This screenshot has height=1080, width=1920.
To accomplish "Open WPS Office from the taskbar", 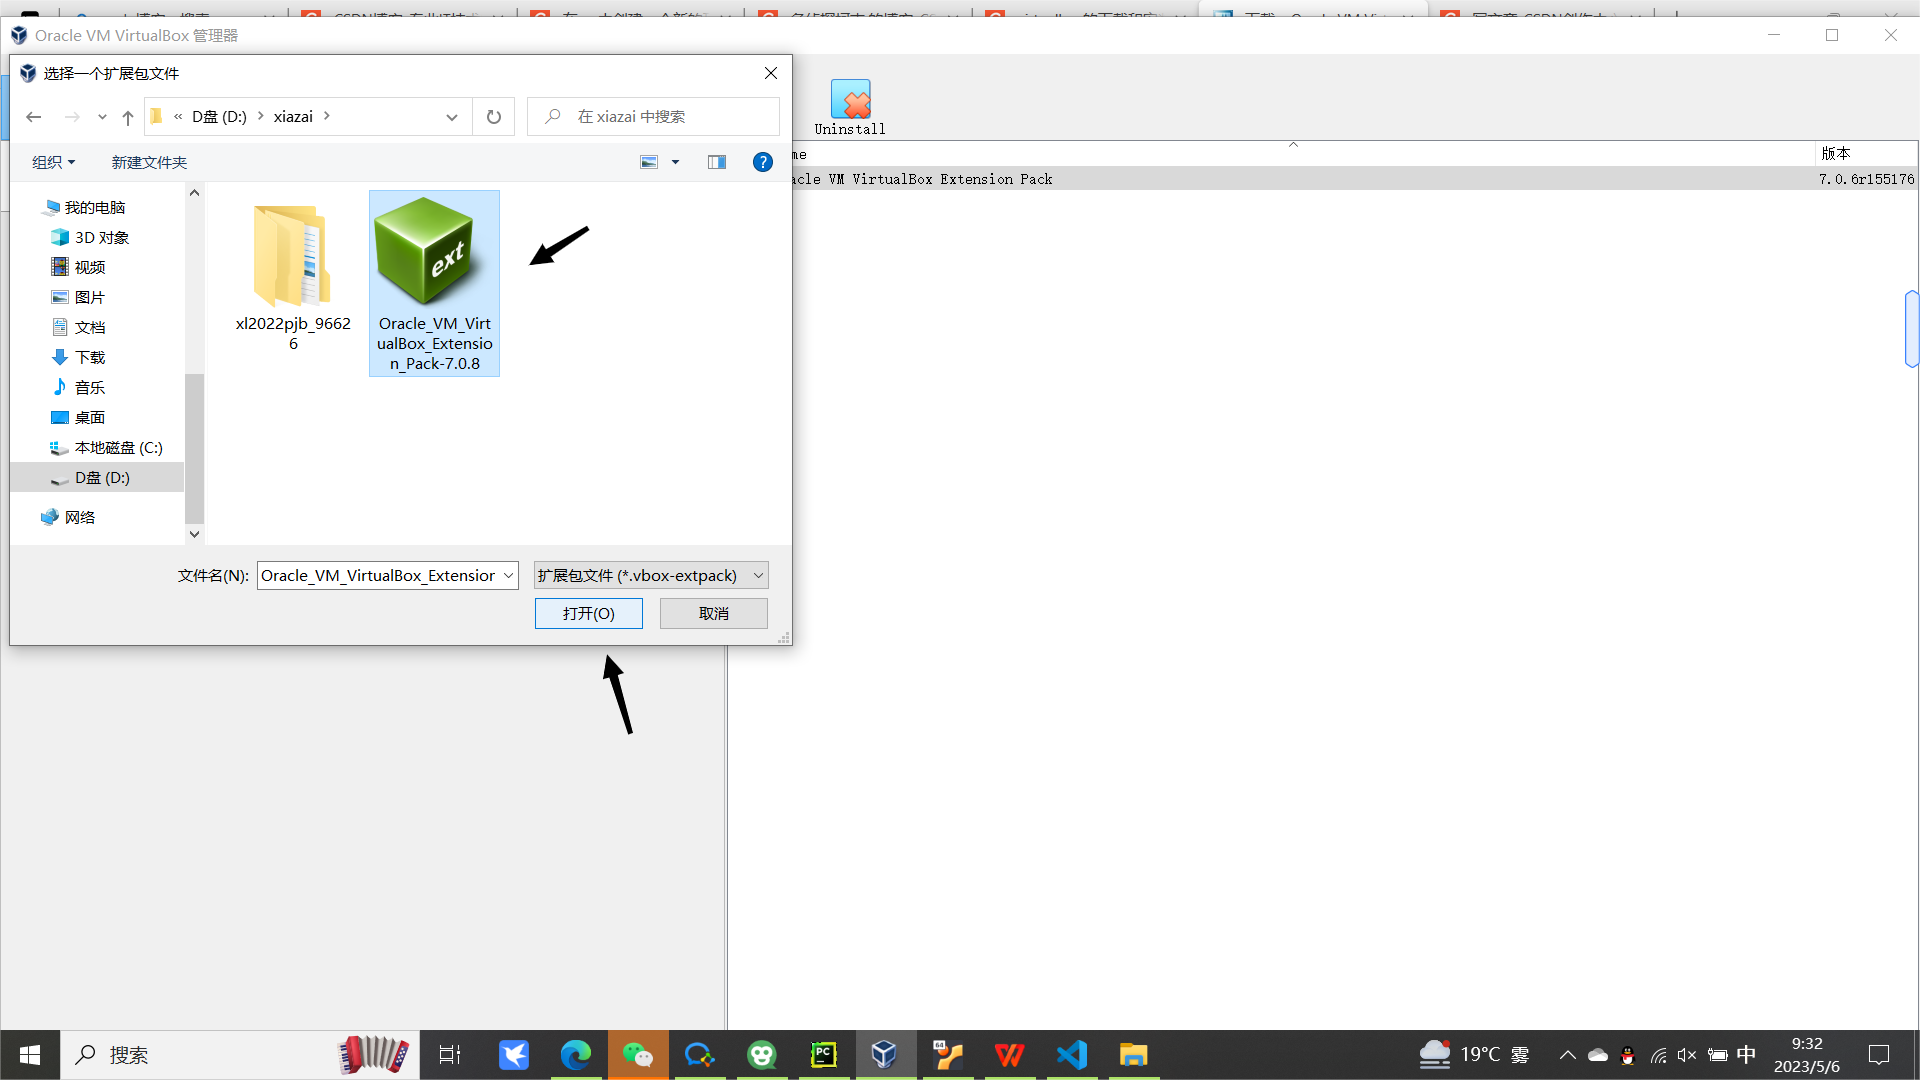I will click(x=1010, y=1055).
